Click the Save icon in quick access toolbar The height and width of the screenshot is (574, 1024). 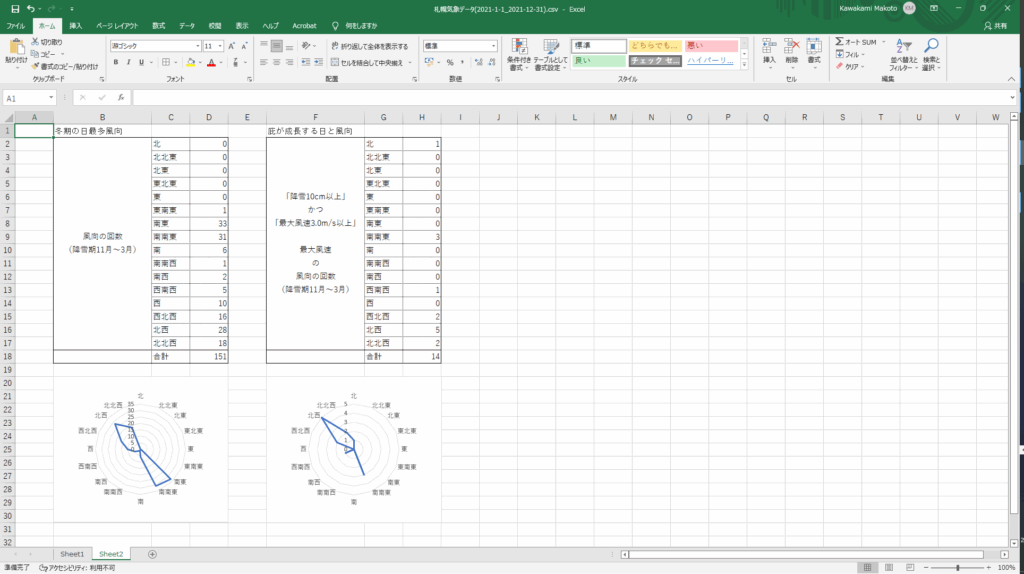[x=11, y=8]
